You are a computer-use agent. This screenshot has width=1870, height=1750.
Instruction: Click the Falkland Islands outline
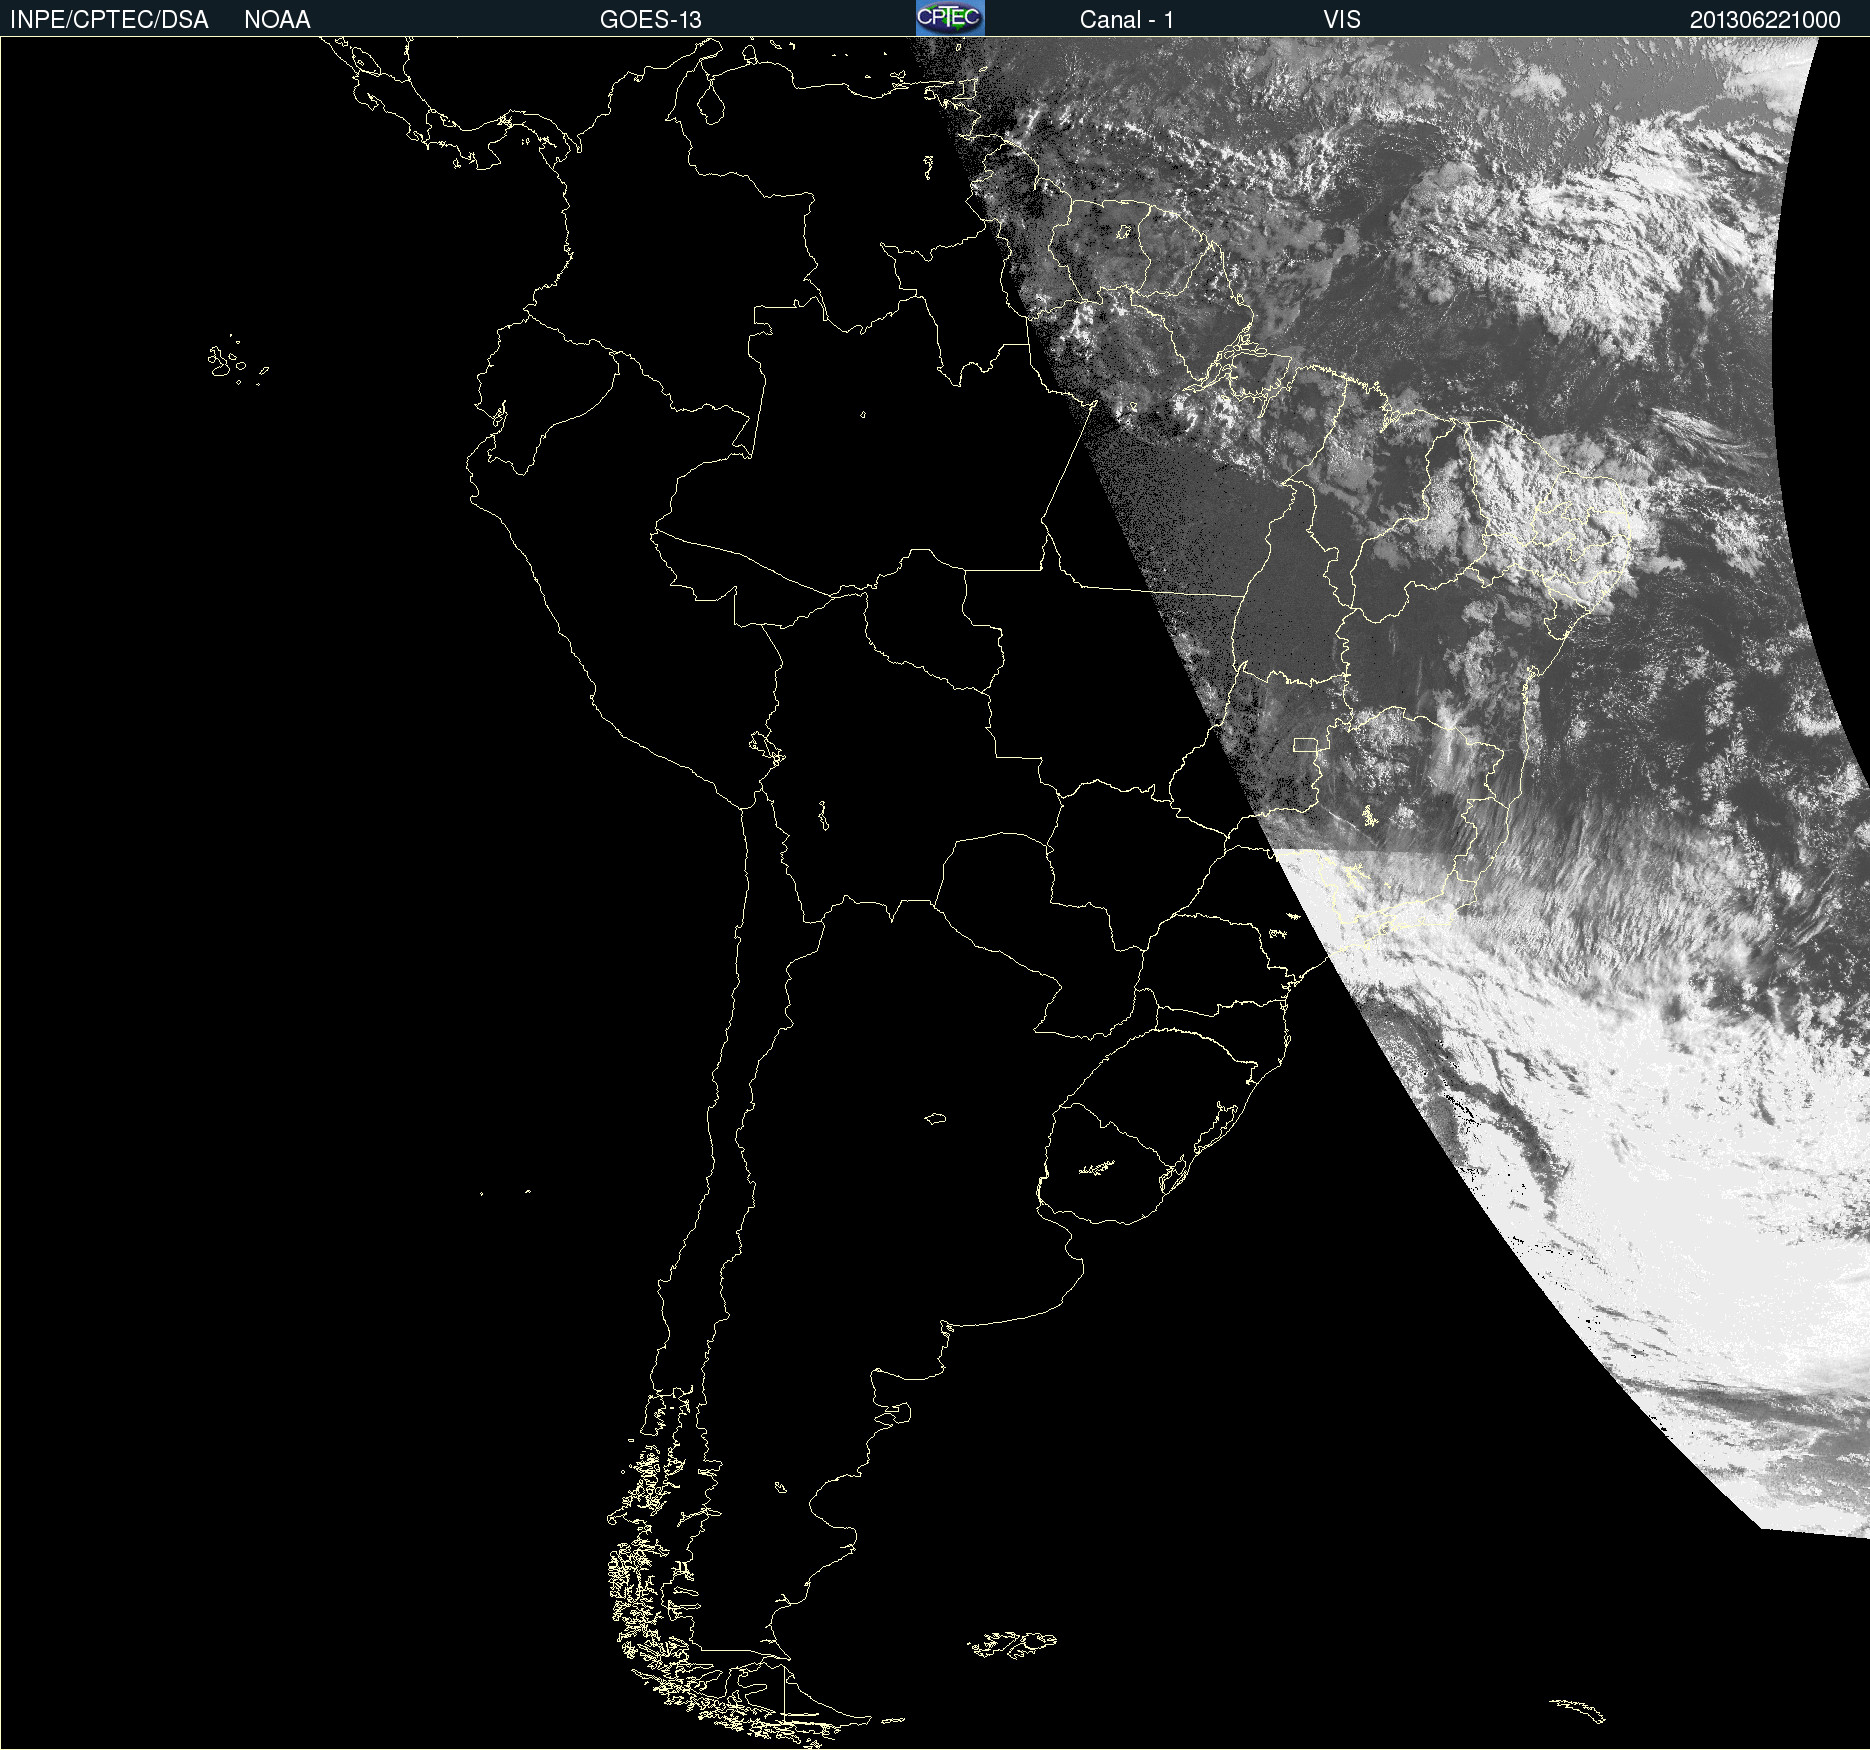[x=1012, y=1643]
